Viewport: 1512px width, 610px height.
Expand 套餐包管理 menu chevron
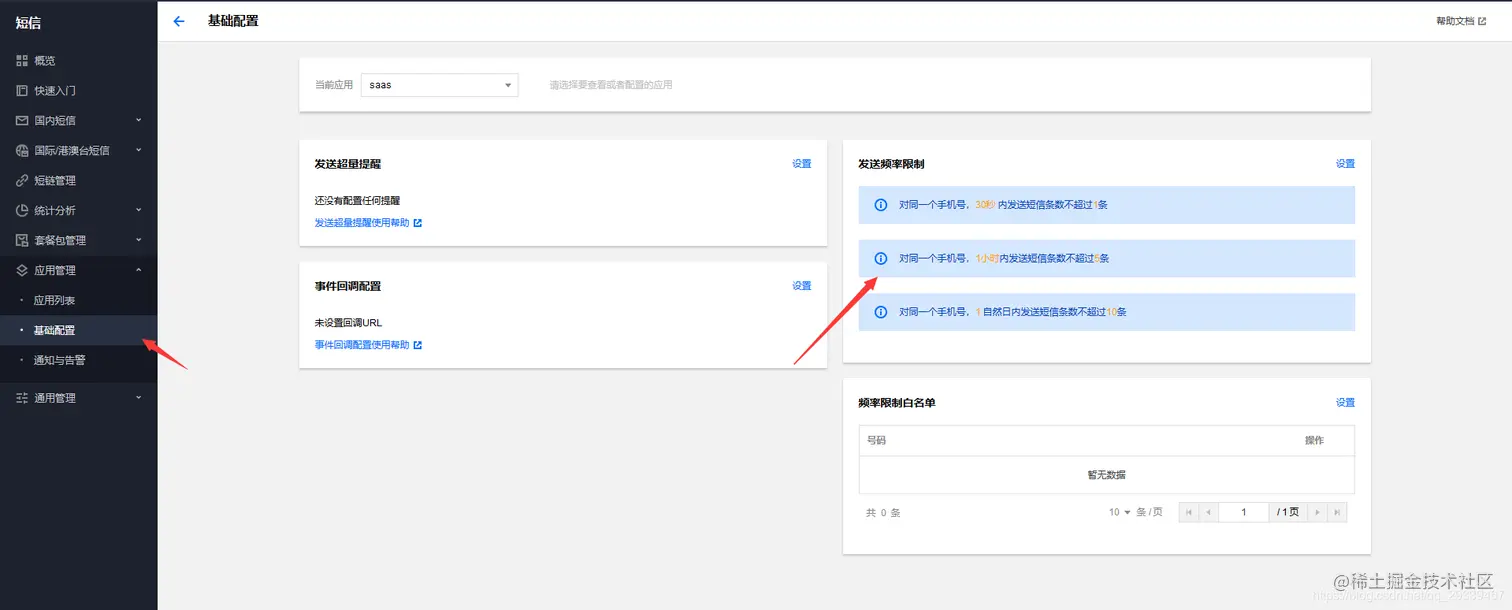point(139,240)
